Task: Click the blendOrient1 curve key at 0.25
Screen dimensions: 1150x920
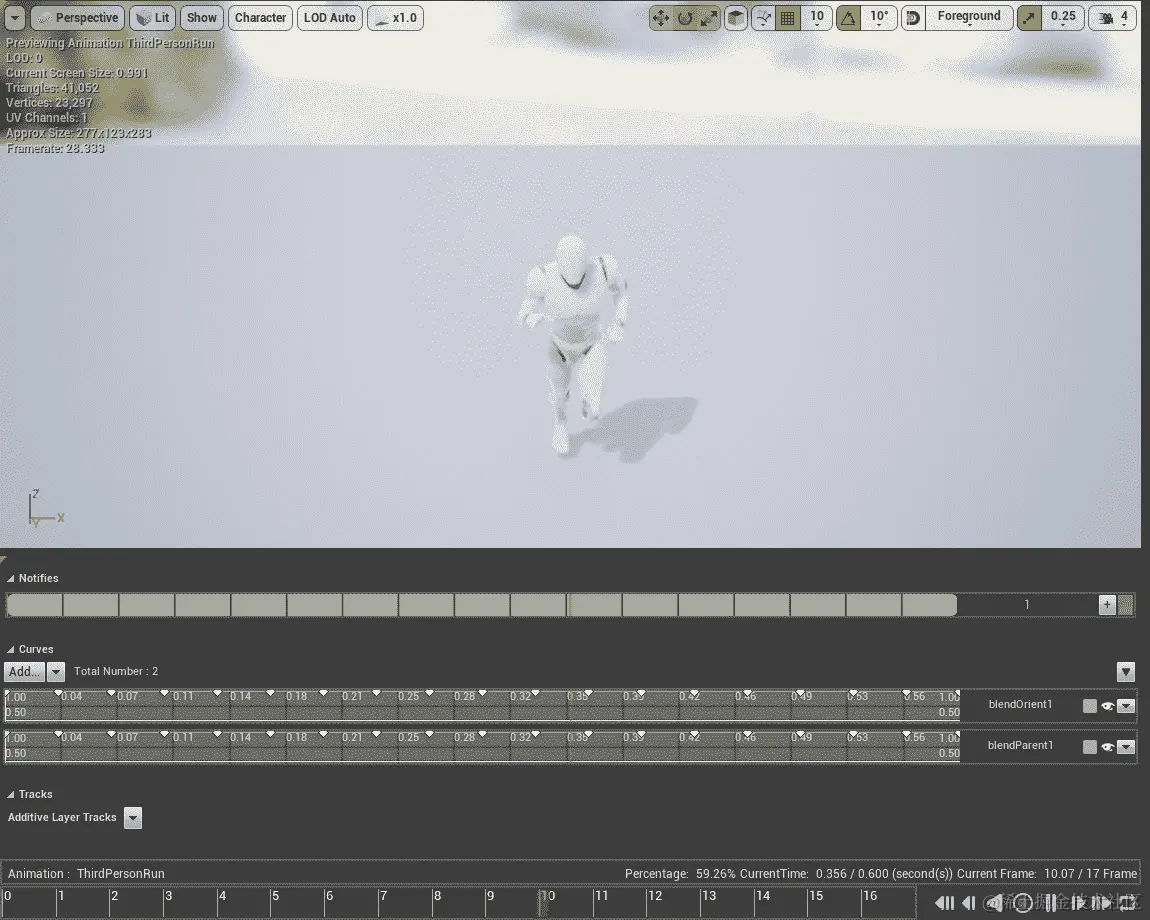Action: click(430, 693)
